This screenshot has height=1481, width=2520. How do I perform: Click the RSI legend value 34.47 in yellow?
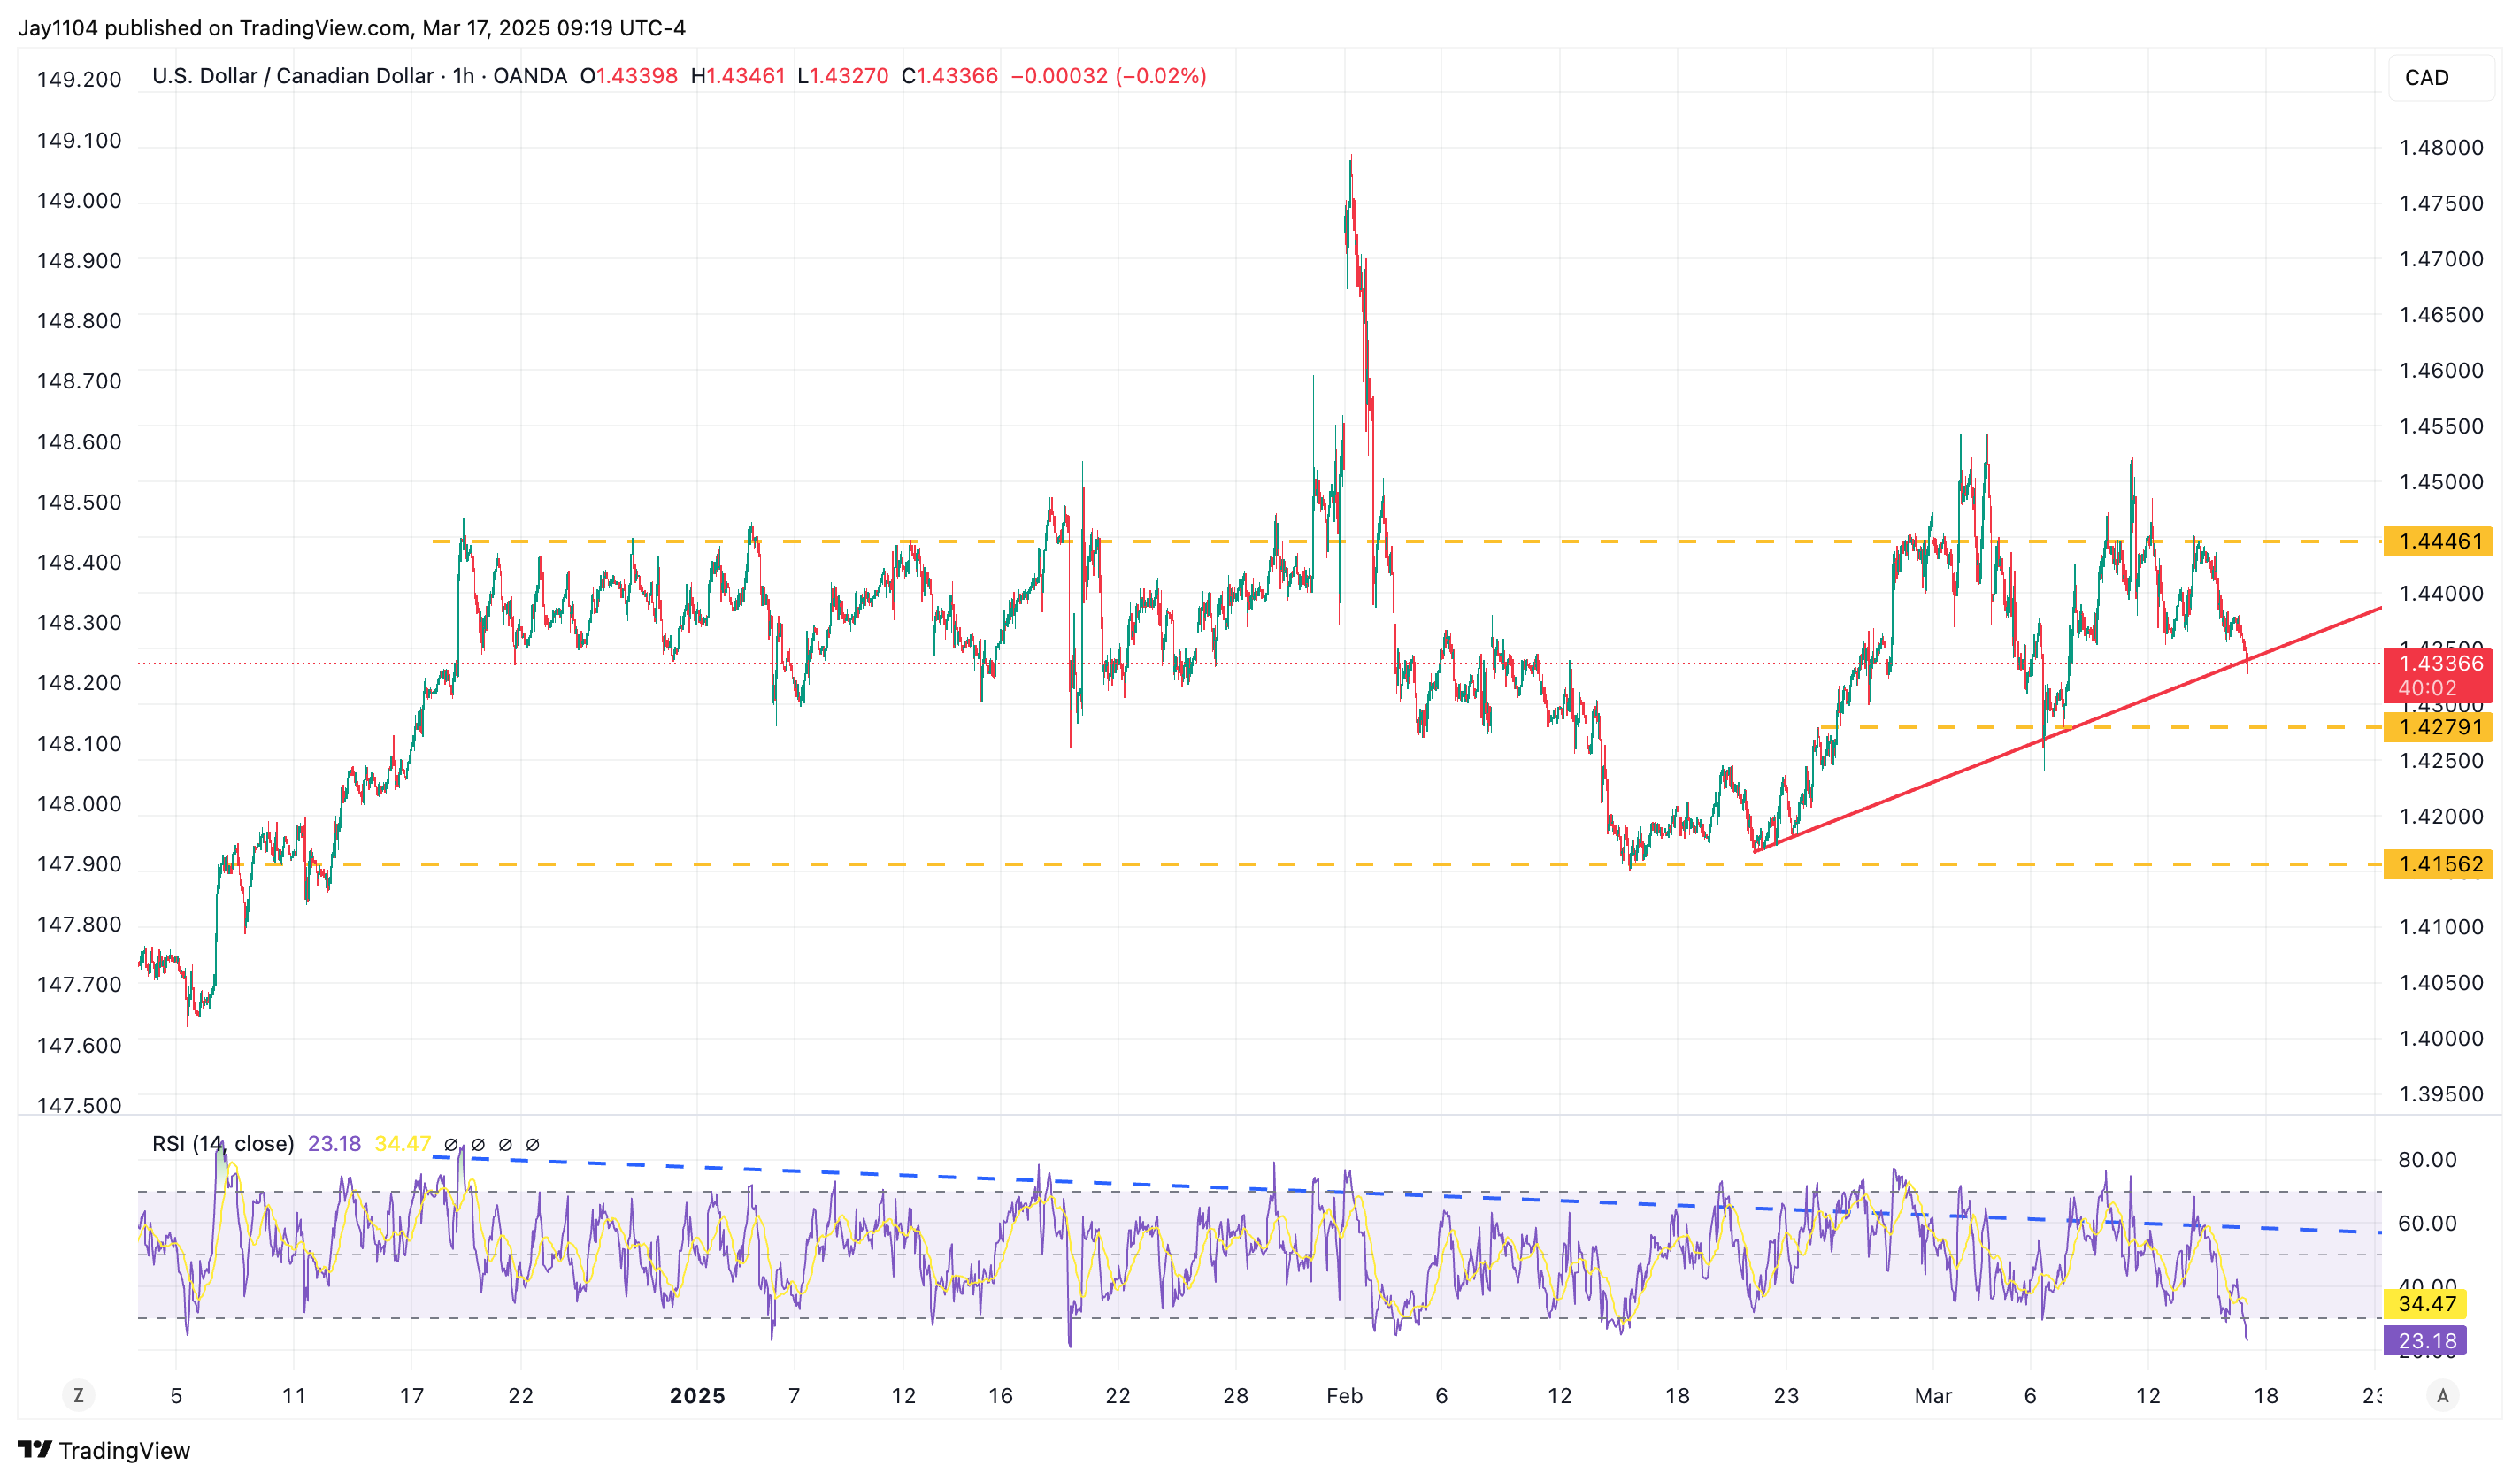402,1143
